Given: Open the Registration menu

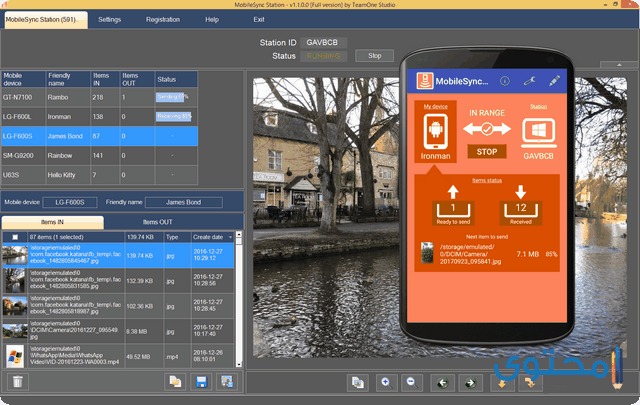Looking at the screenshot, I should [x=163, y=20].
